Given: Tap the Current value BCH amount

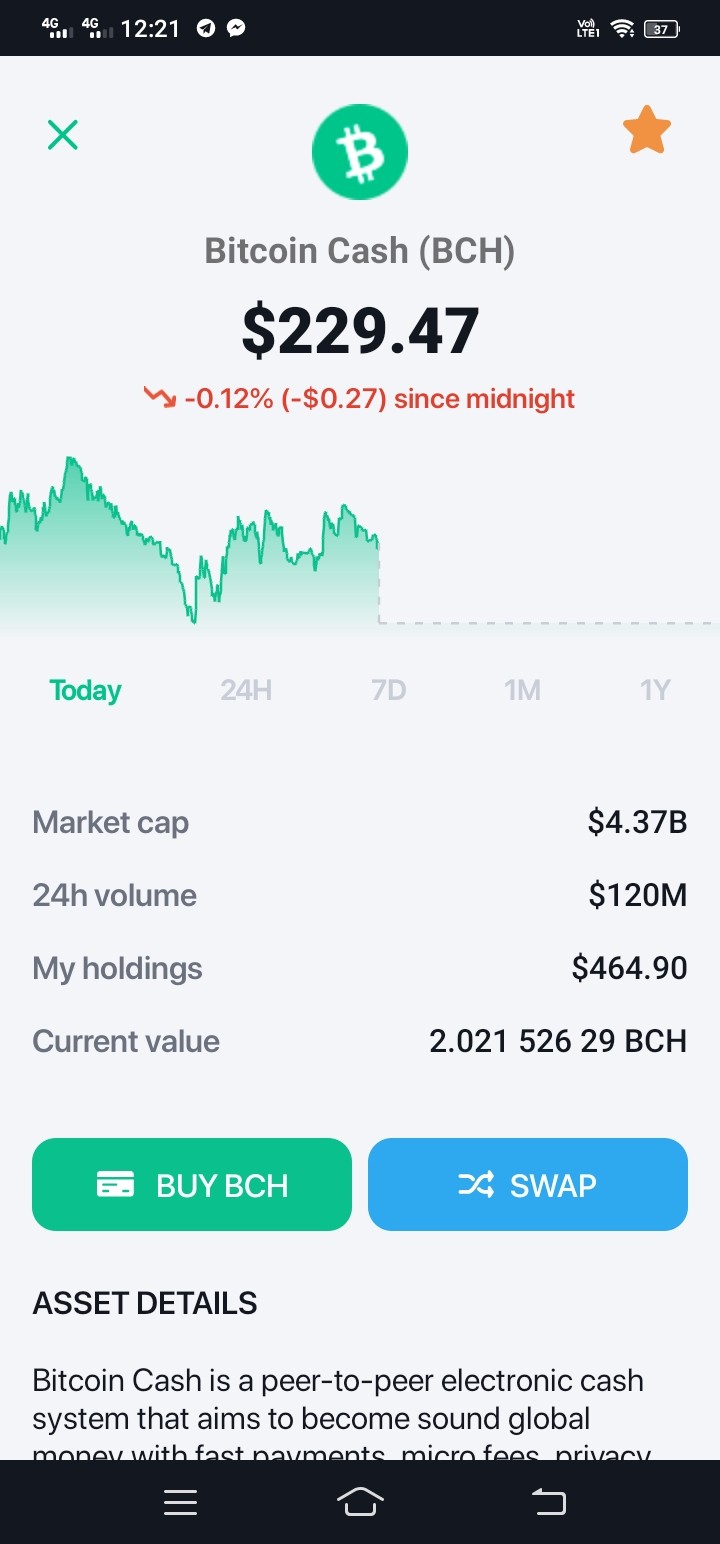Looking at the screenshot, I should [558, 1041].
